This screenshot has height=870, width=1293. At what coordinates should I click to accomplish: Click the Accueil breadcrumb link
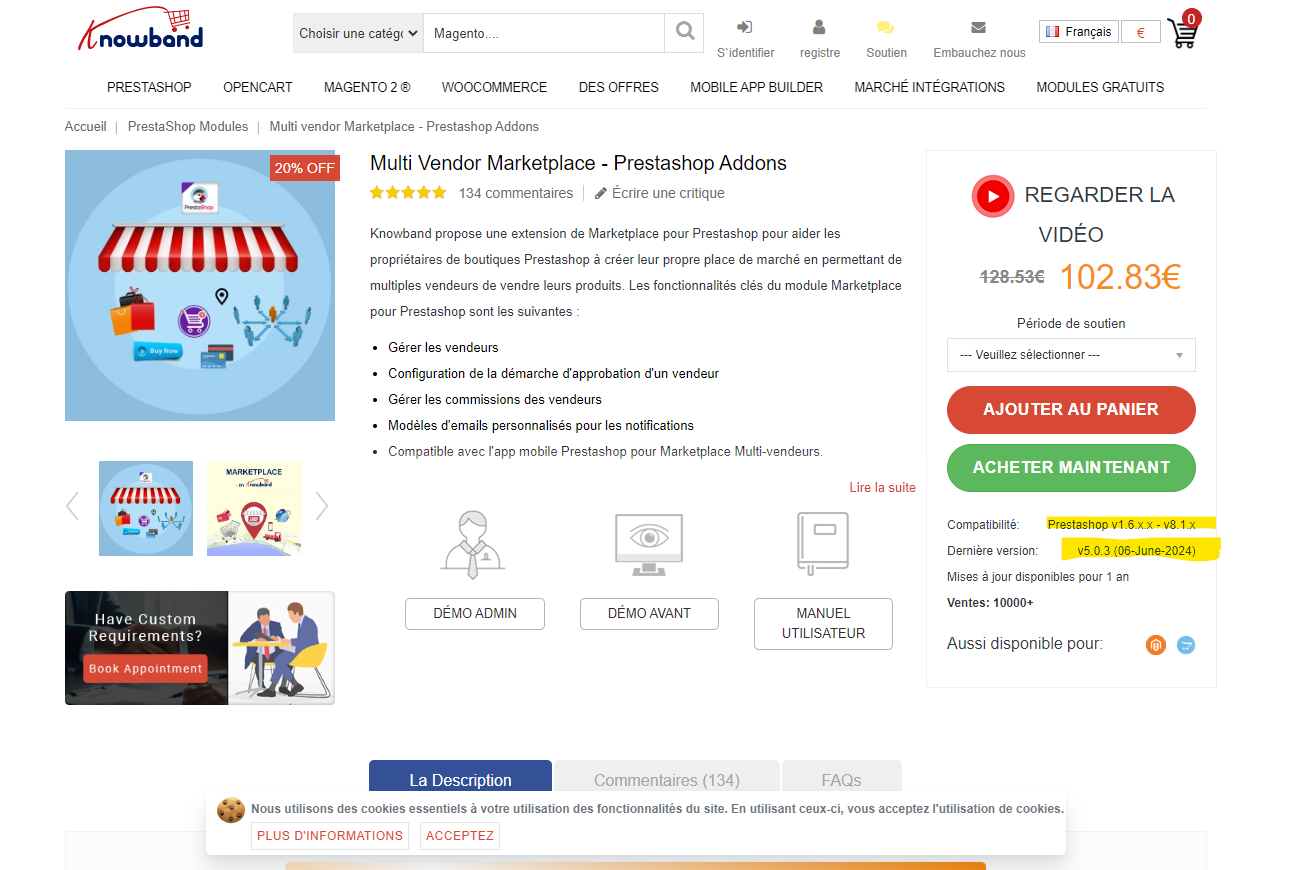click(x=86, y=127)
